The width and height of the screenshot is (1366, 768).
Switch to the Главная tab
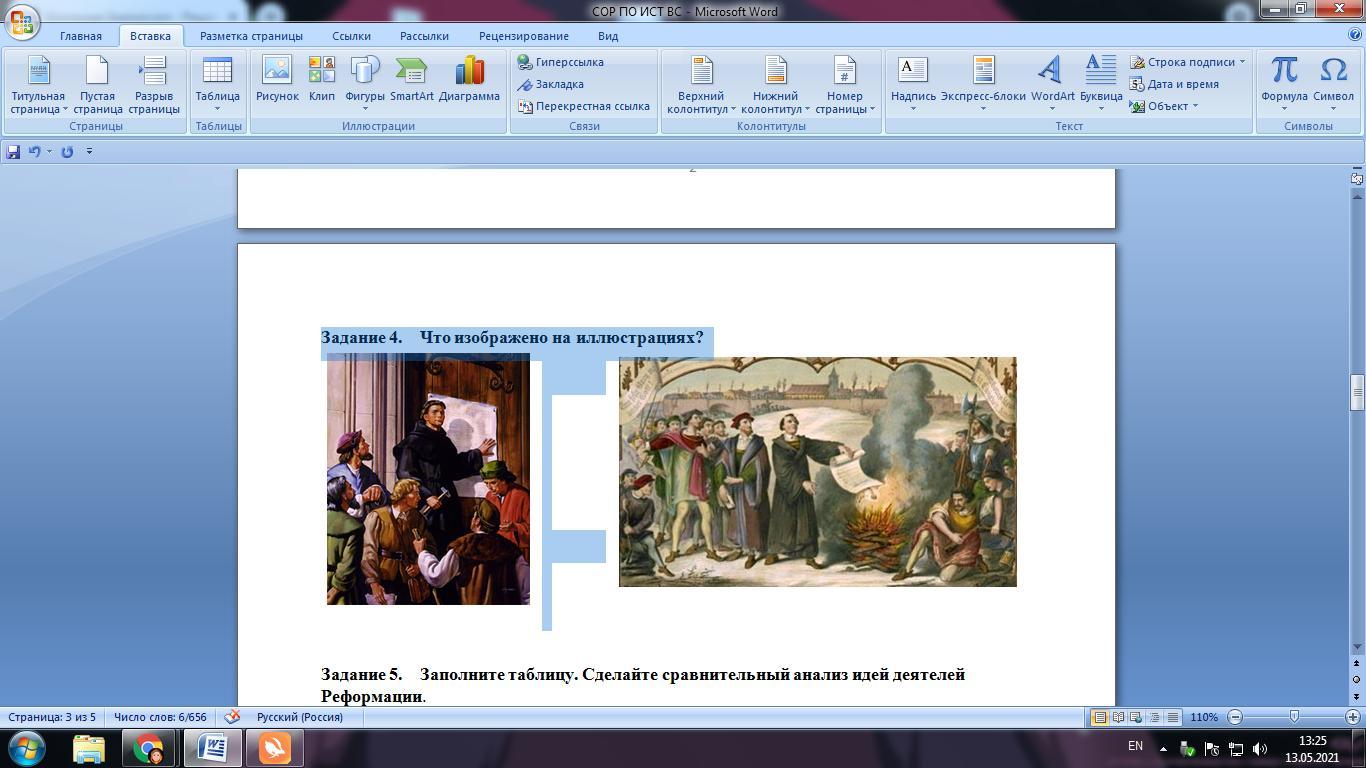click(80, 36)
